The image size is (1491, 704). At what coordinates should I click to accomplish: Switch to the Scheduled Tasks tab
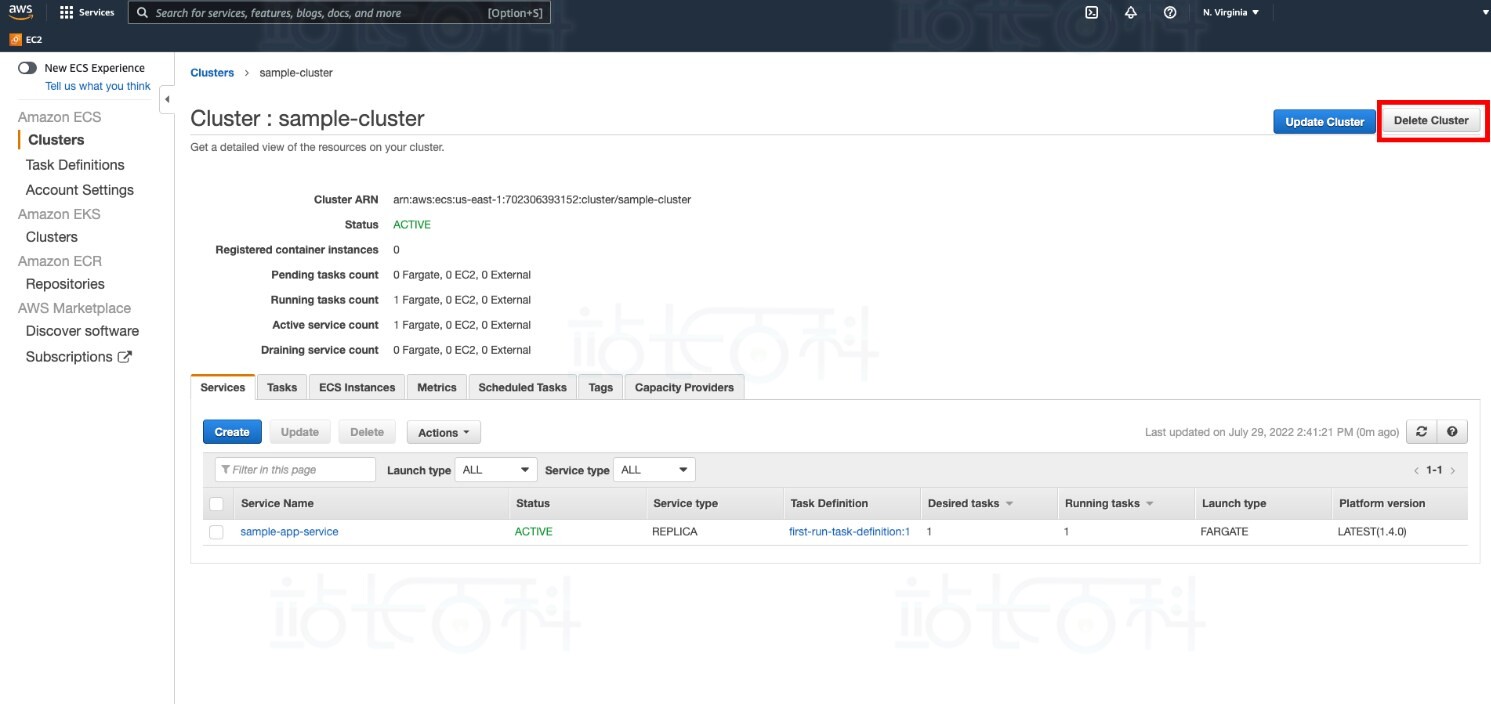pos(522,387)
